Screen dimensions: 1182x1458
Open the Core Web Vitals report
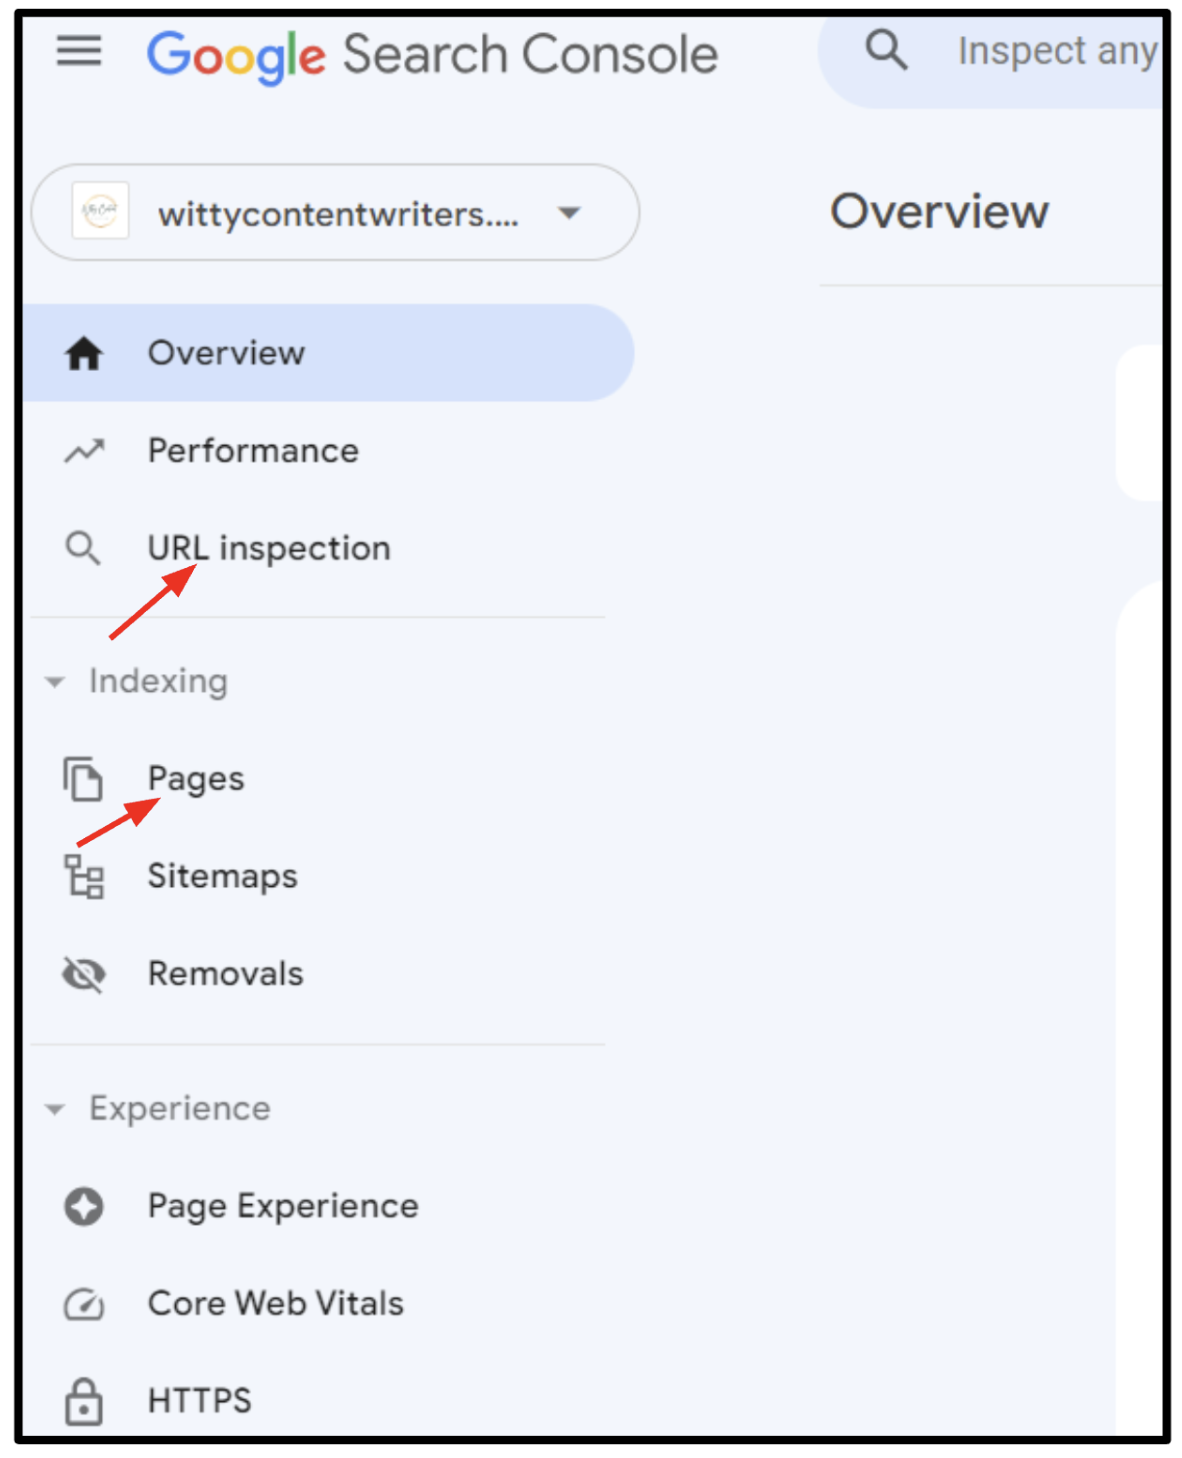275,1303
